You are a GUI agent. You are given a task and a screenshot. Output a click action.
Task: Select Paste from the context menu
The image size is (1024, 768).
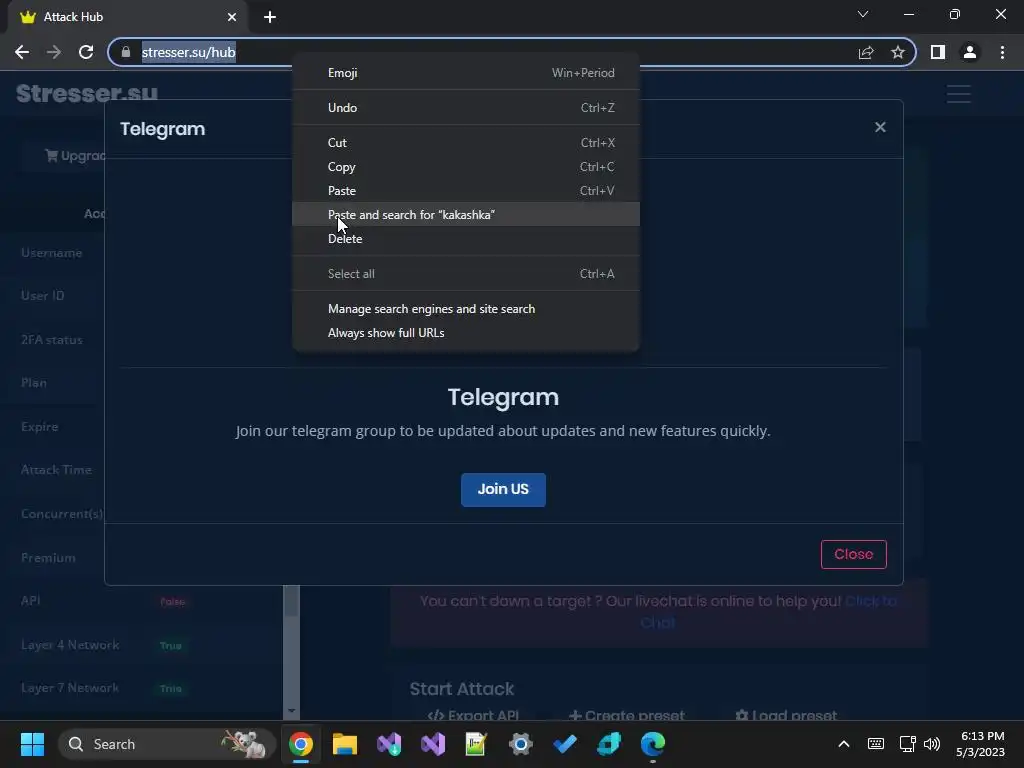pyautogui.click(x=466, y=191)
